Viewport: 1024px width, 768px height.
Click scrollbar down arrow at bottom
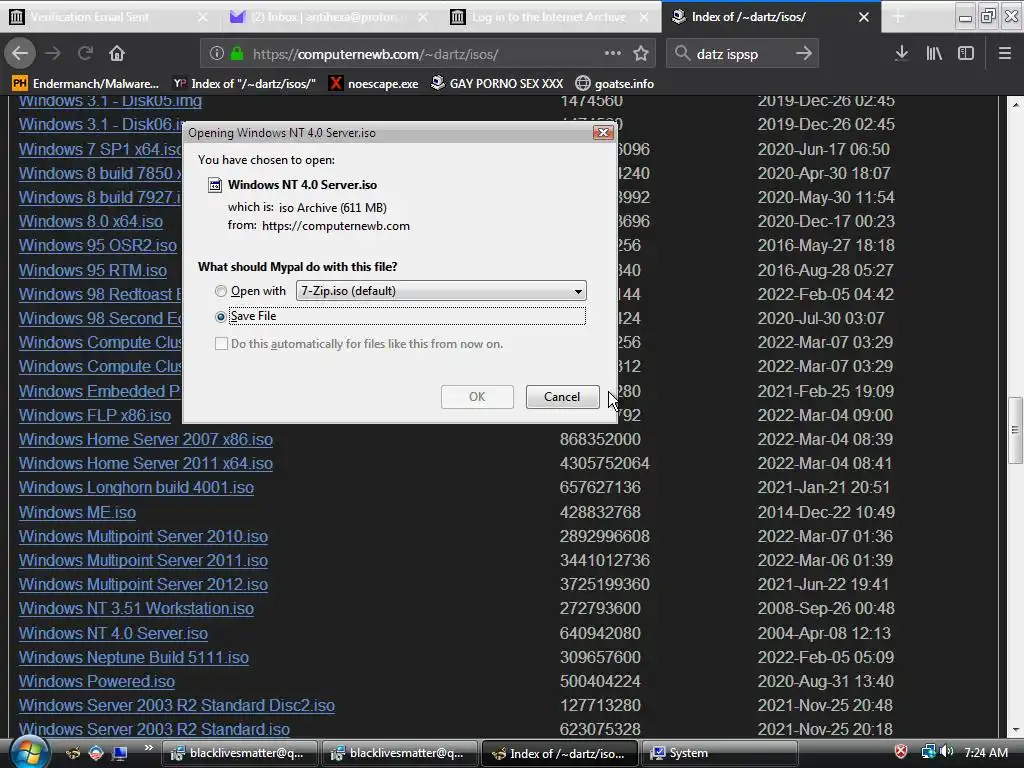click(1015, 730)
